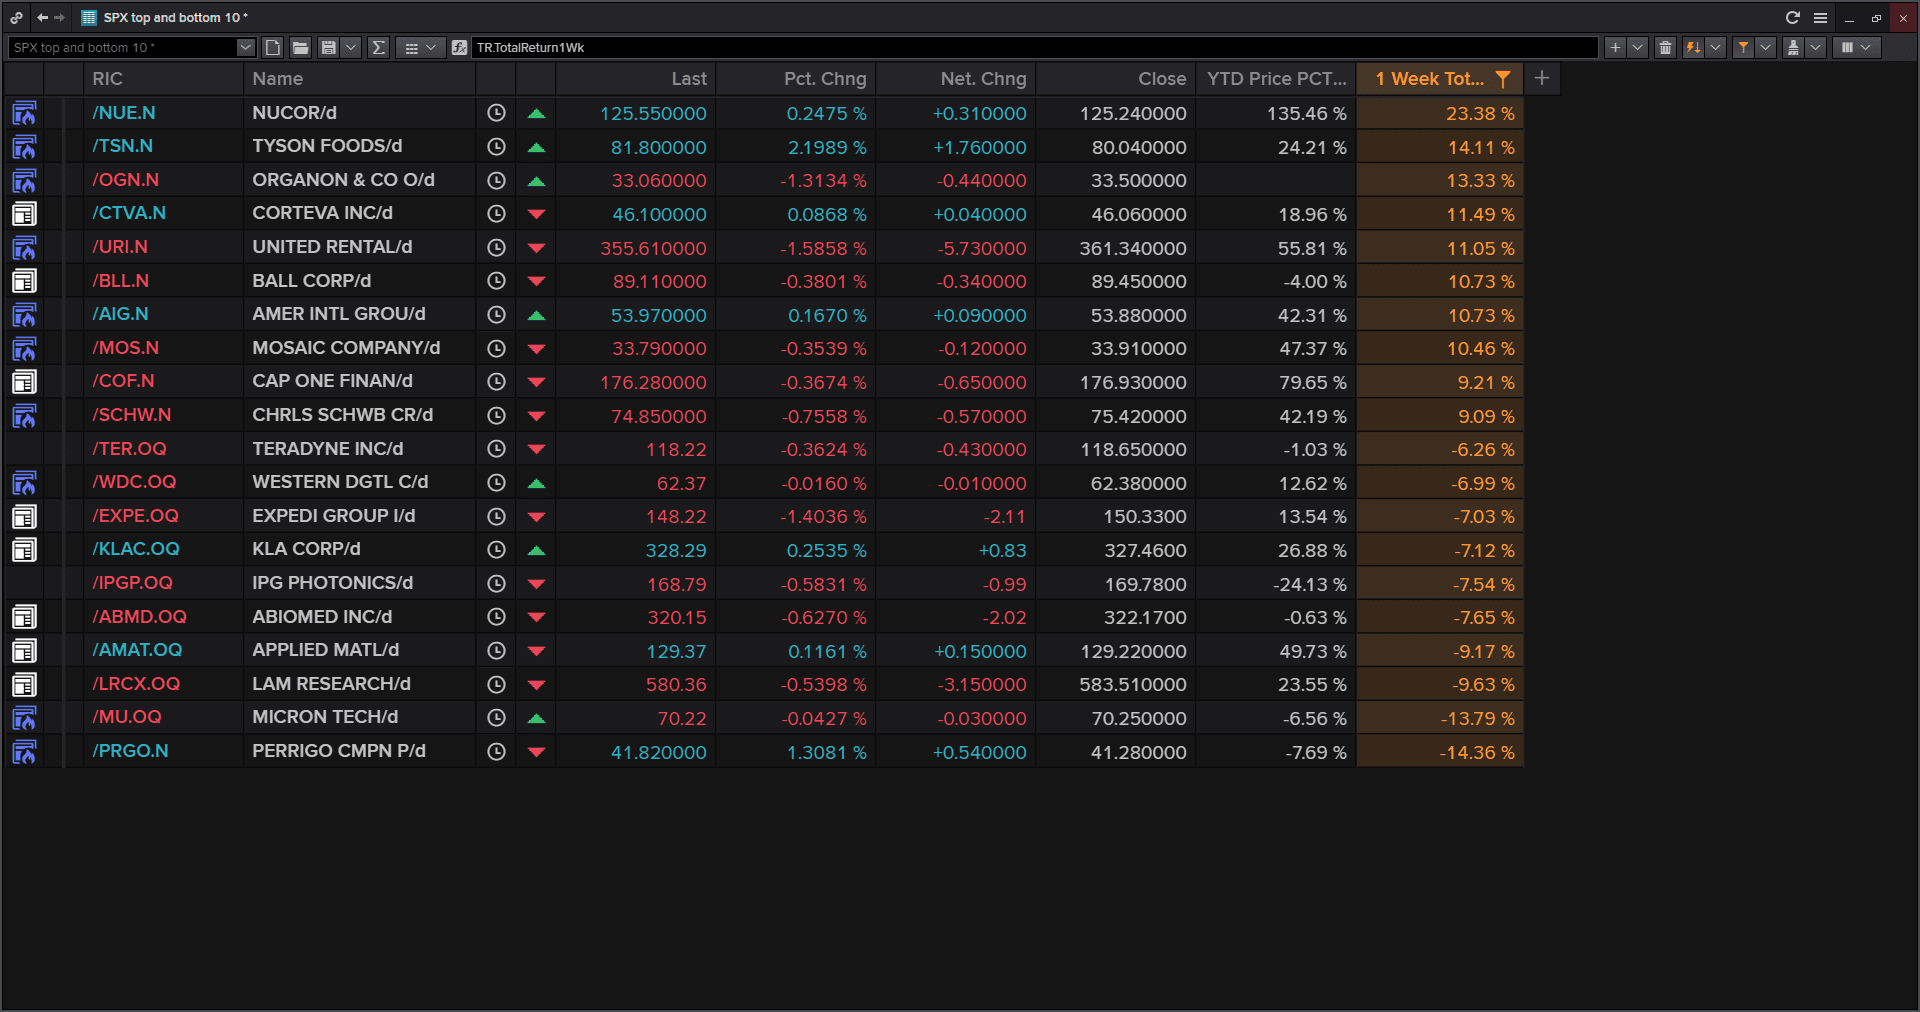
Task: Sort by the Net. Chng column header
Action: (x=956, y=79)
